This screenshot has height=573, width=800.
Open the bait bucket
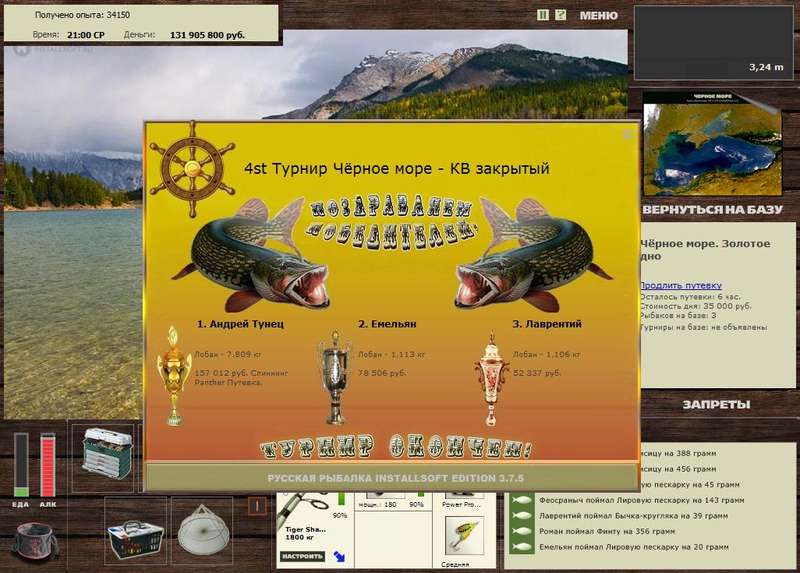34,542
